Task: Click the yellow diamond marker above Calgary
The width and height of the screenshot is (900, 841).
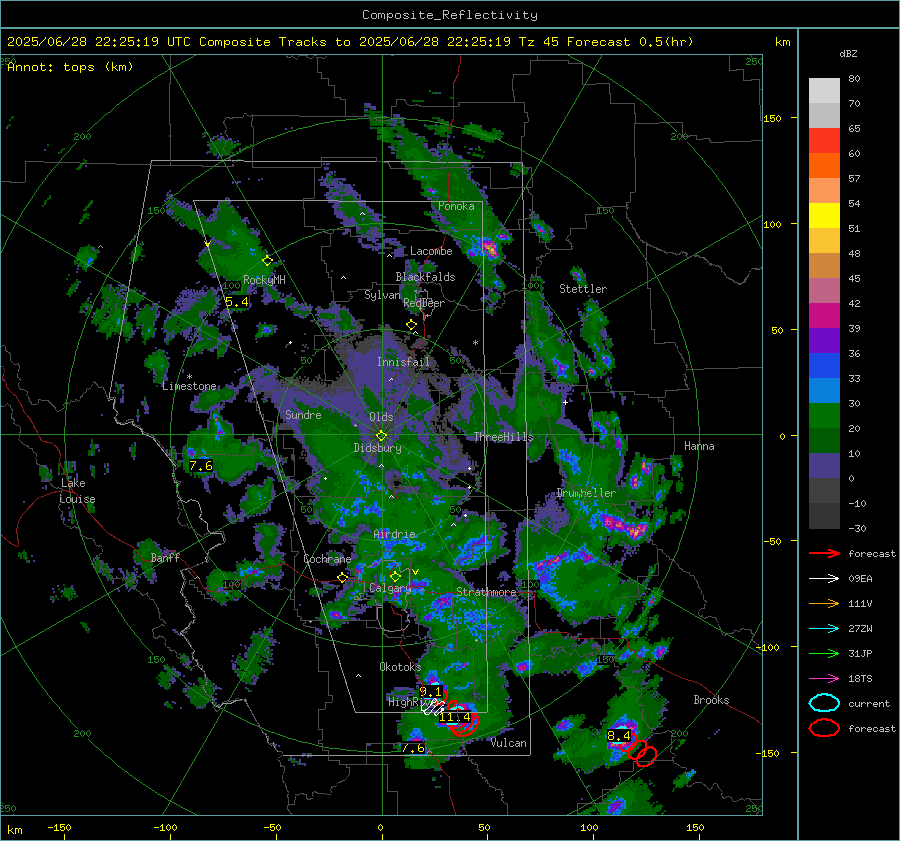Action: (x=395, y=576)
